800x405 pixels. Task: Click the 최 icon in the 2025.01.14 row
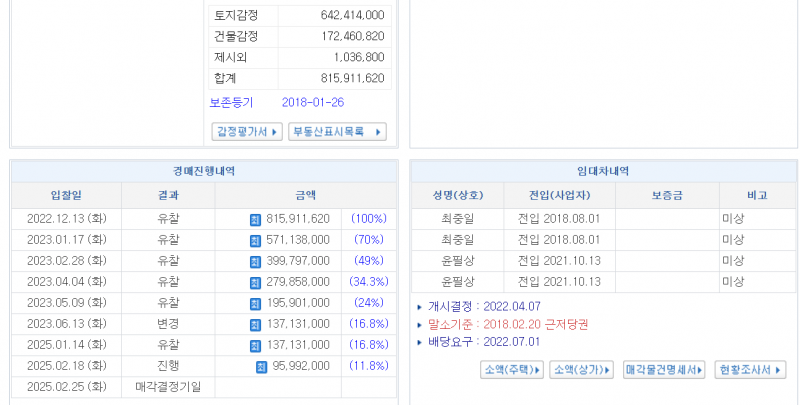[x=255, y=345]
